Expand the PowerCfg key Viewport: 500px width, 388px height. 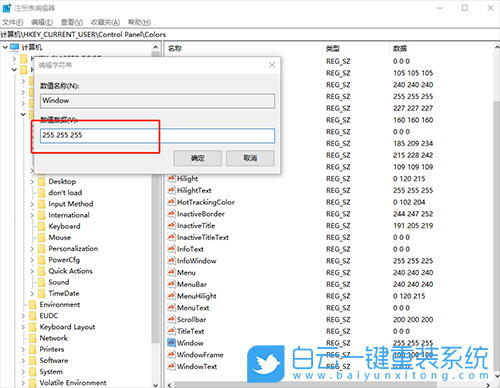(32, 260)
